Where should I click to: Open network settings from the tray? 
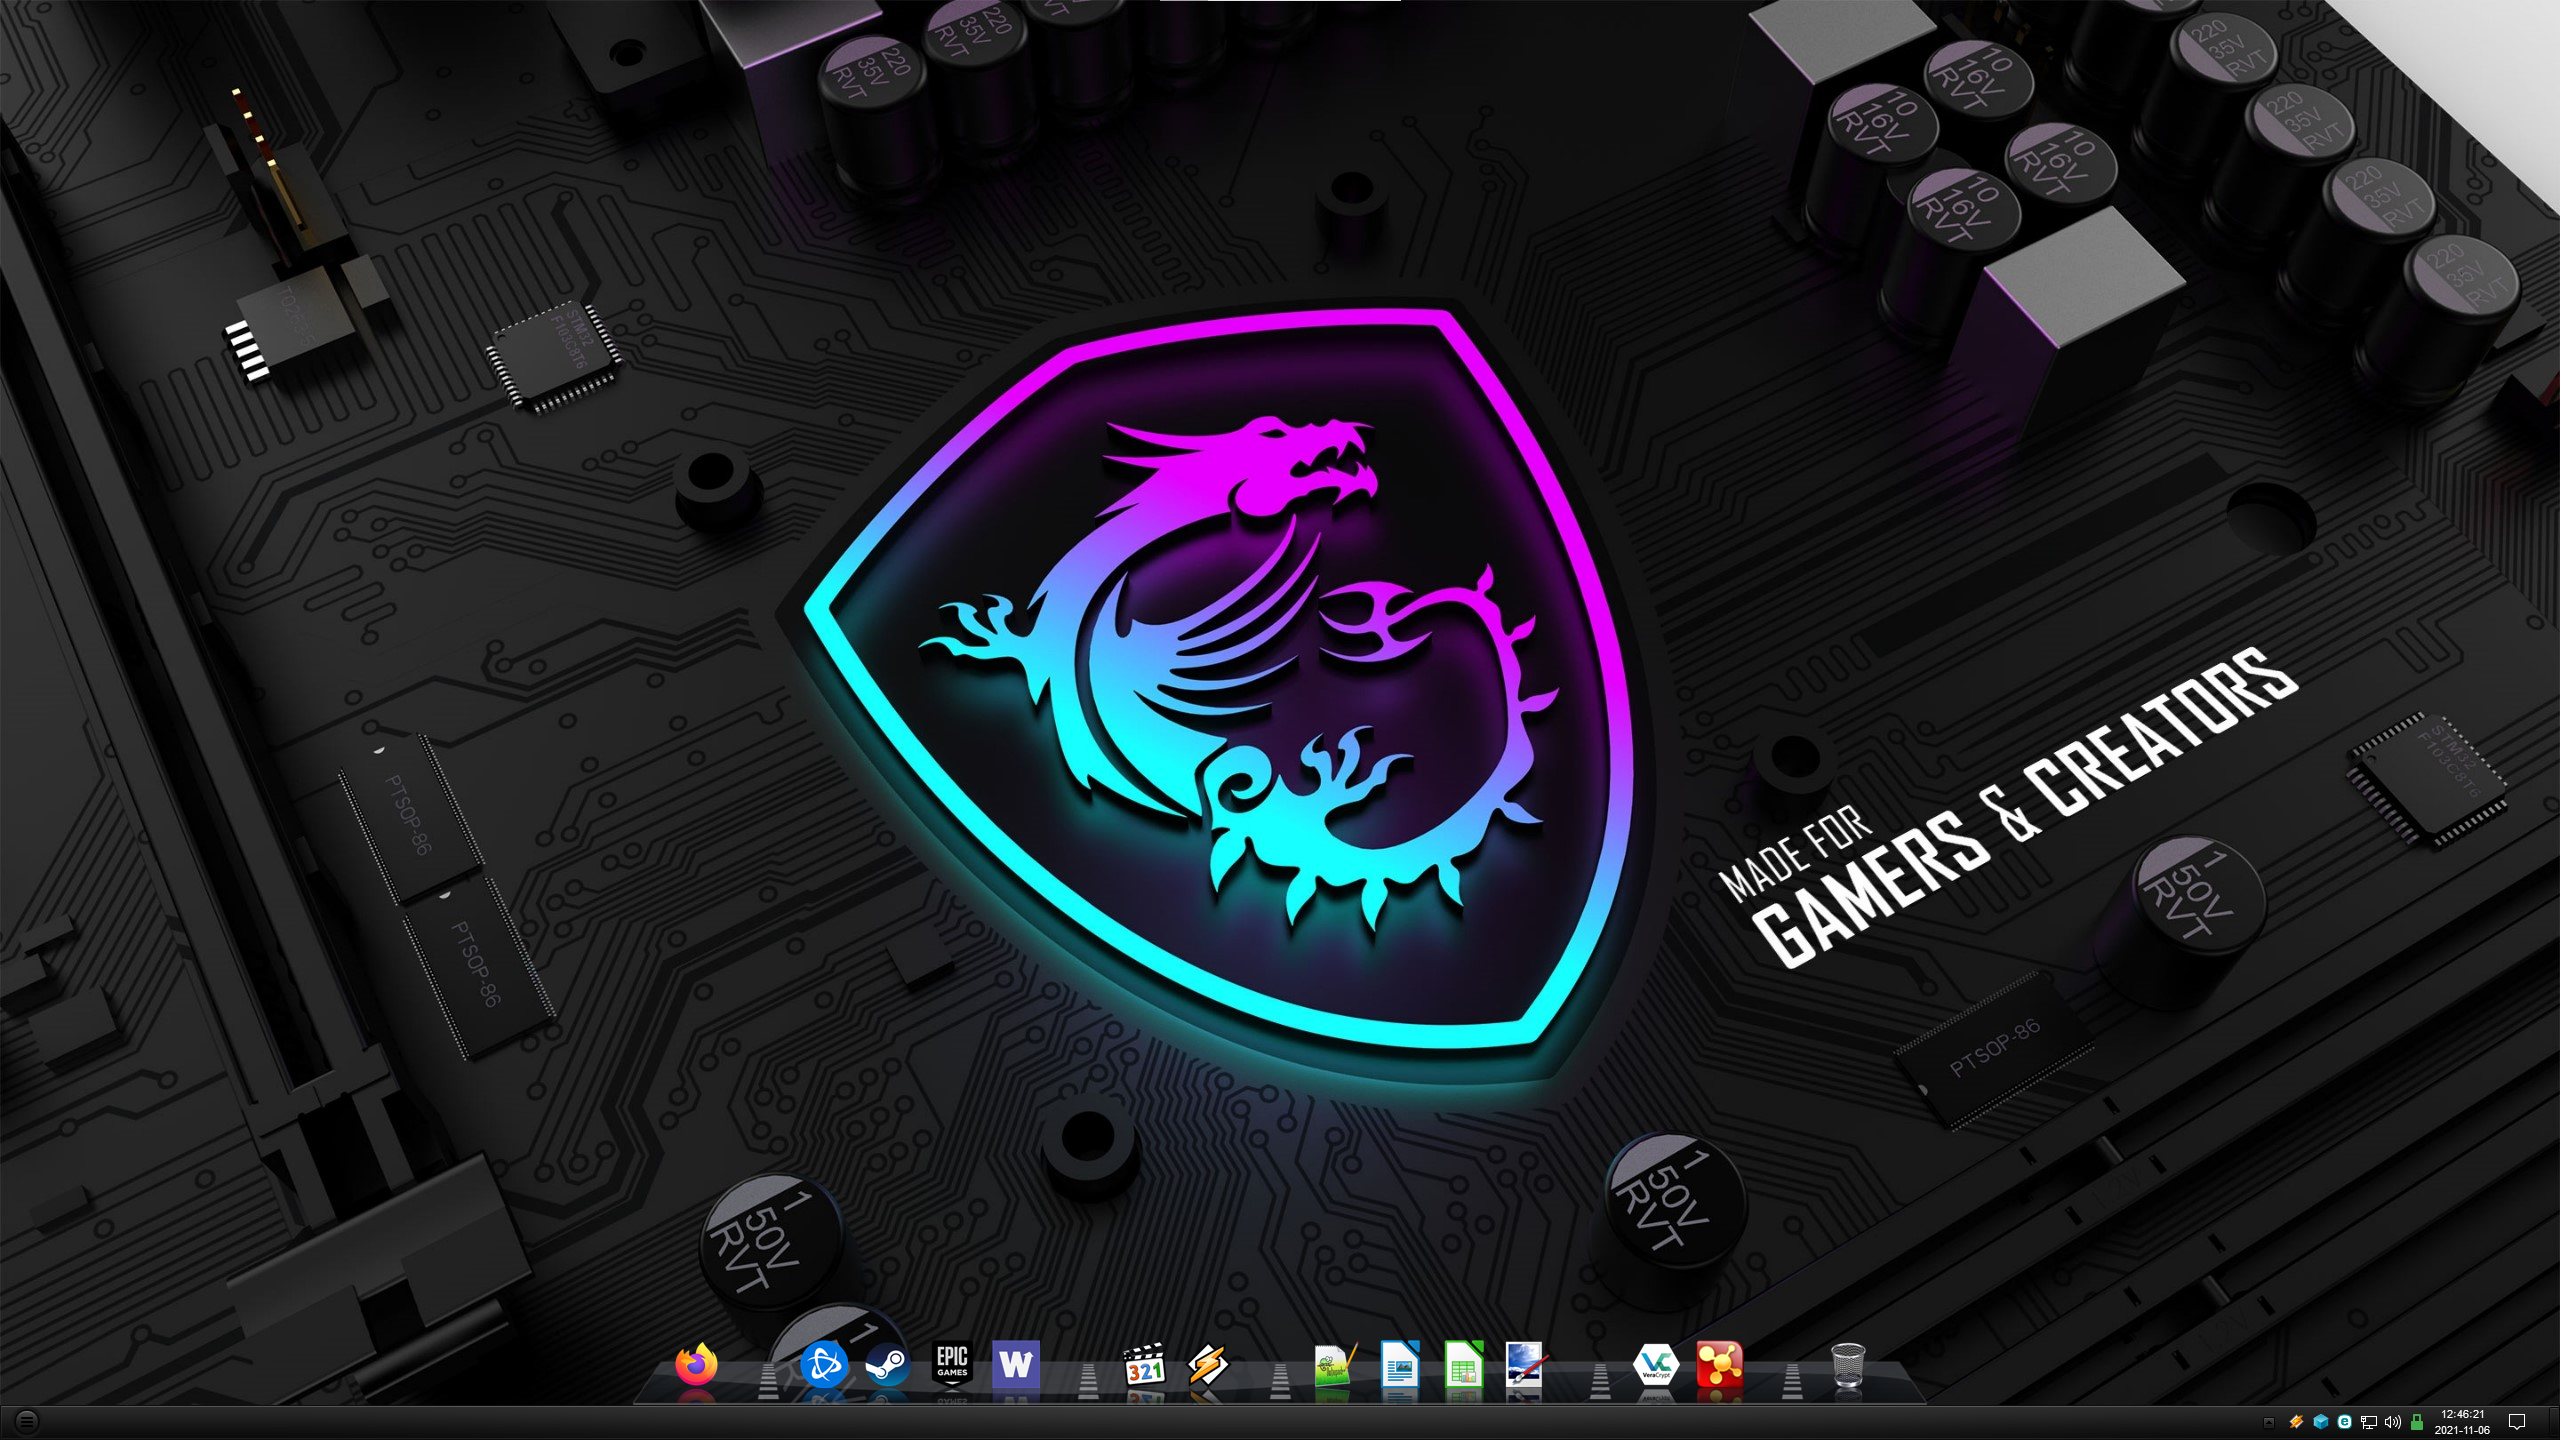[2369, 1422]
